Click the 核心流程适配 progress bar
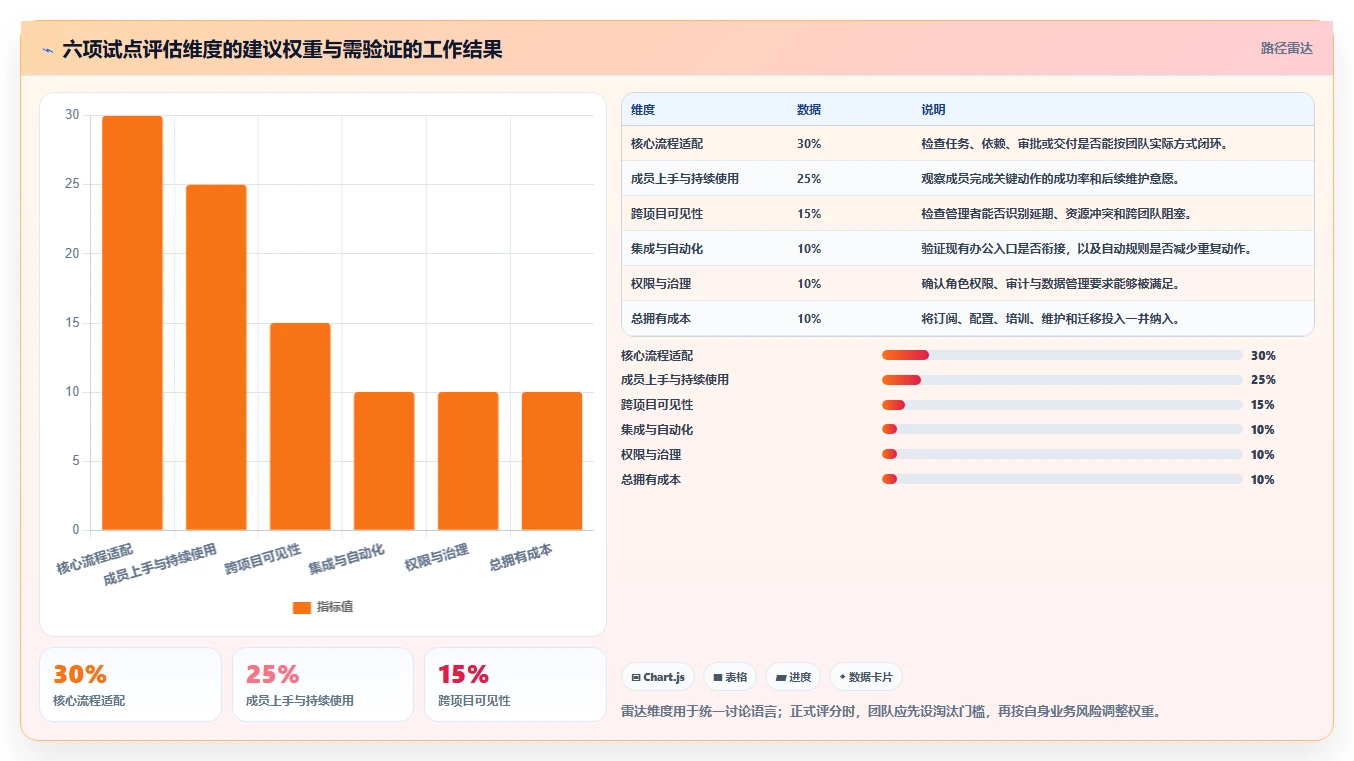Screen dimensions: 1354x761 [x=1062, y=355]
